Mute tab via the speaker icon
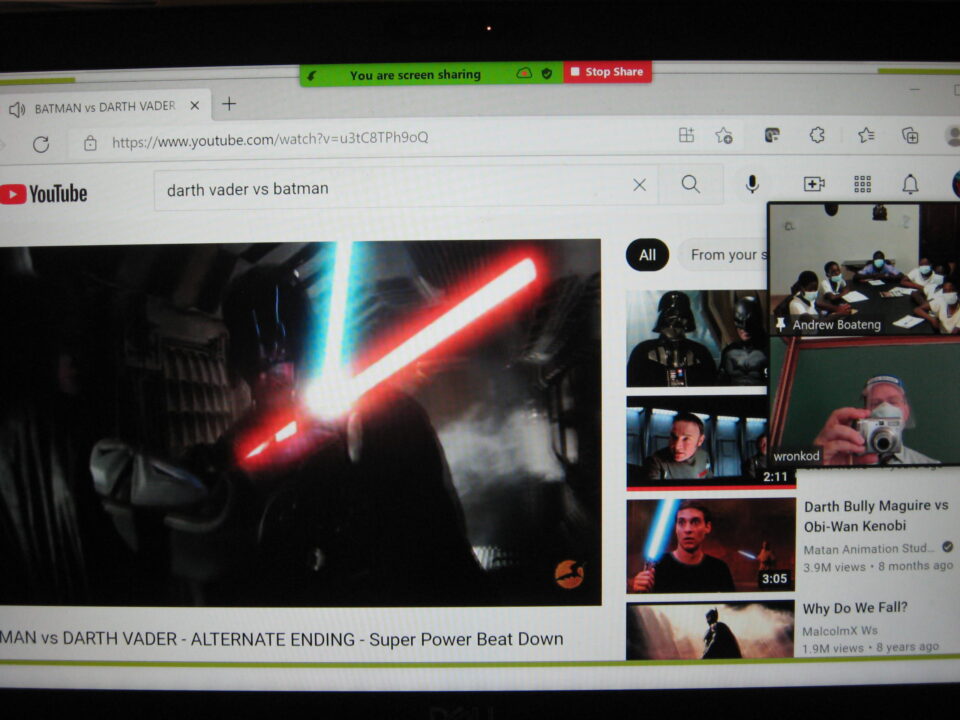Image resolution: width=960 pixels, height=720 pixels. [x=17, y=108]
